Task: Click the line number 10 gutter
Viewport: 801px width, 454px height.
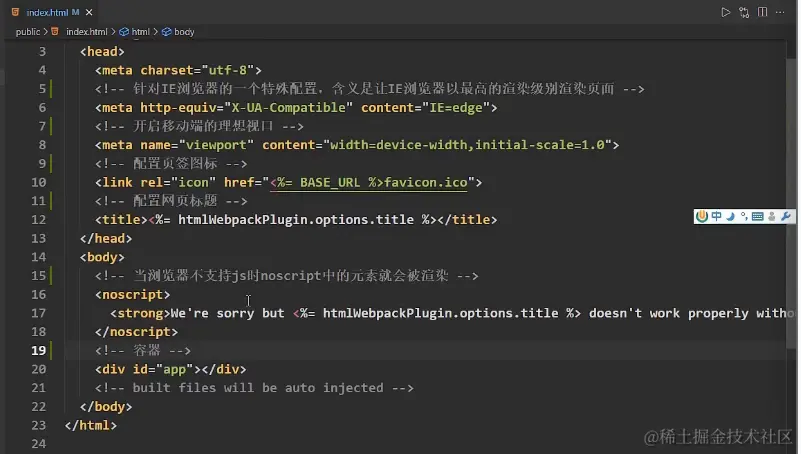Action: point(38,182)
